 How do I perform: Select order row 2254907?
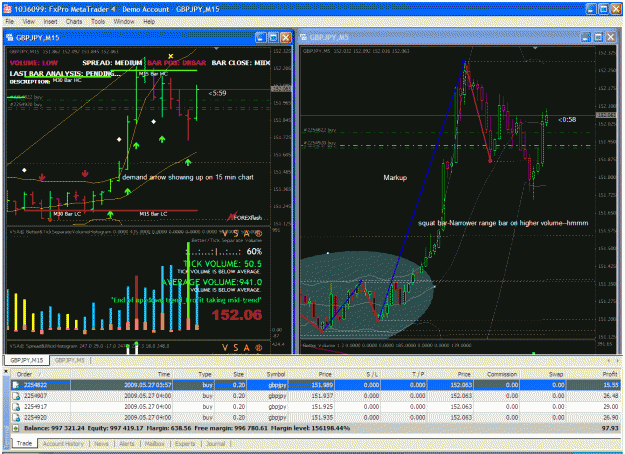click(315, 396)
